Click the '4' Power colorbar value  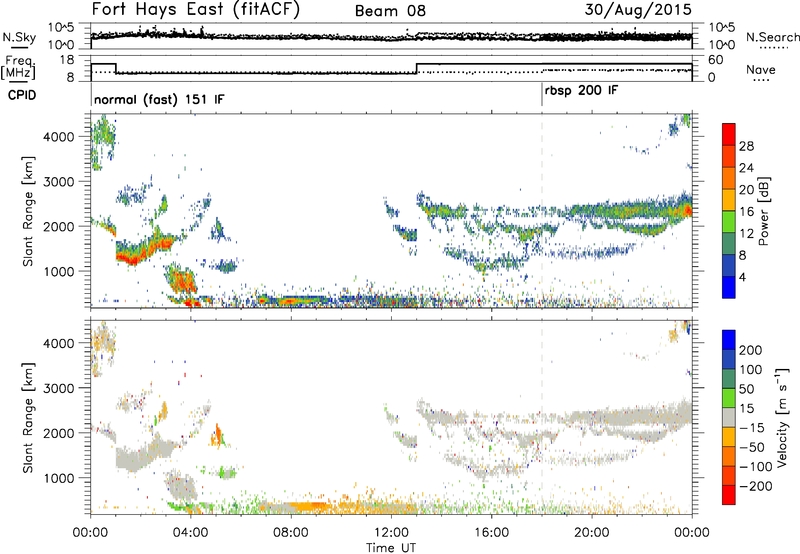(x=744, y=278)
